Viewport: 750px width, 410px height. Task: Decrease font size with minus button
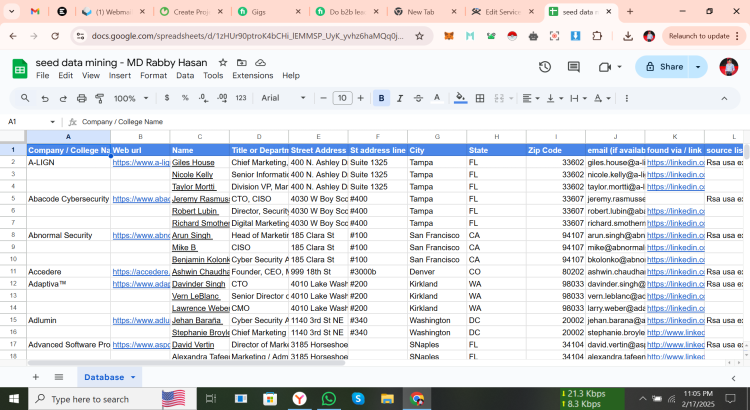point(323,98)
